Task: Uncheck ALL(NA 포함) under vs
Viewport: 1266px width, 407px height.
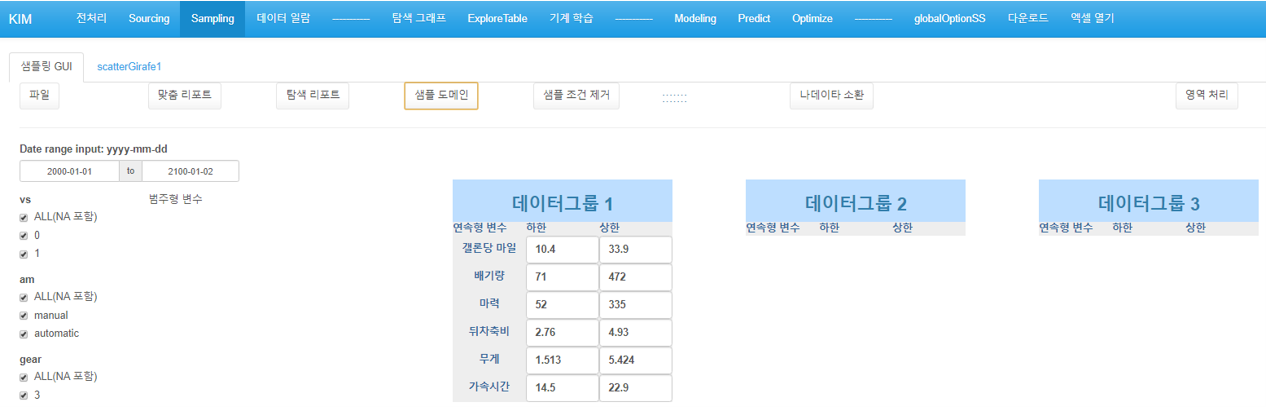Action: pyautogui.click(x=24, y=217)
